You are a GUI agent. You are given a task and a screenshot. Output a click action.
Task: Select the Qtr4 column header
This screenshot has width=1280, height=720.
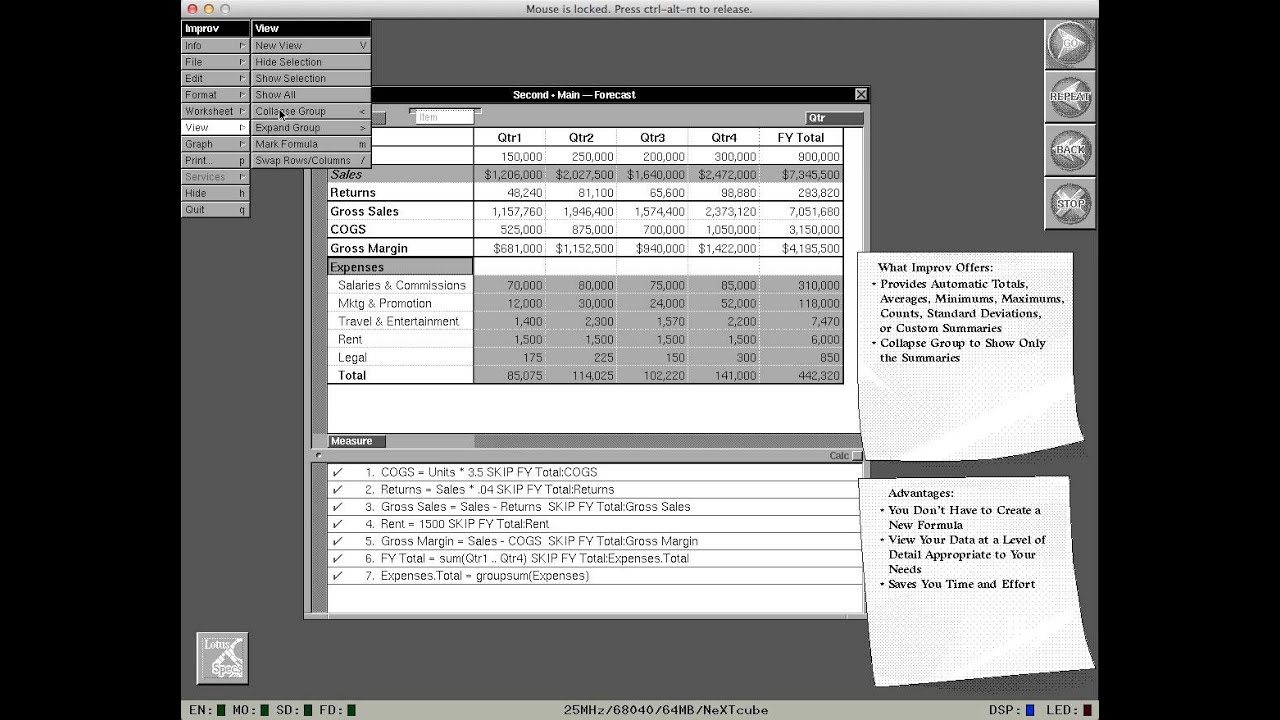pos(723,137)
